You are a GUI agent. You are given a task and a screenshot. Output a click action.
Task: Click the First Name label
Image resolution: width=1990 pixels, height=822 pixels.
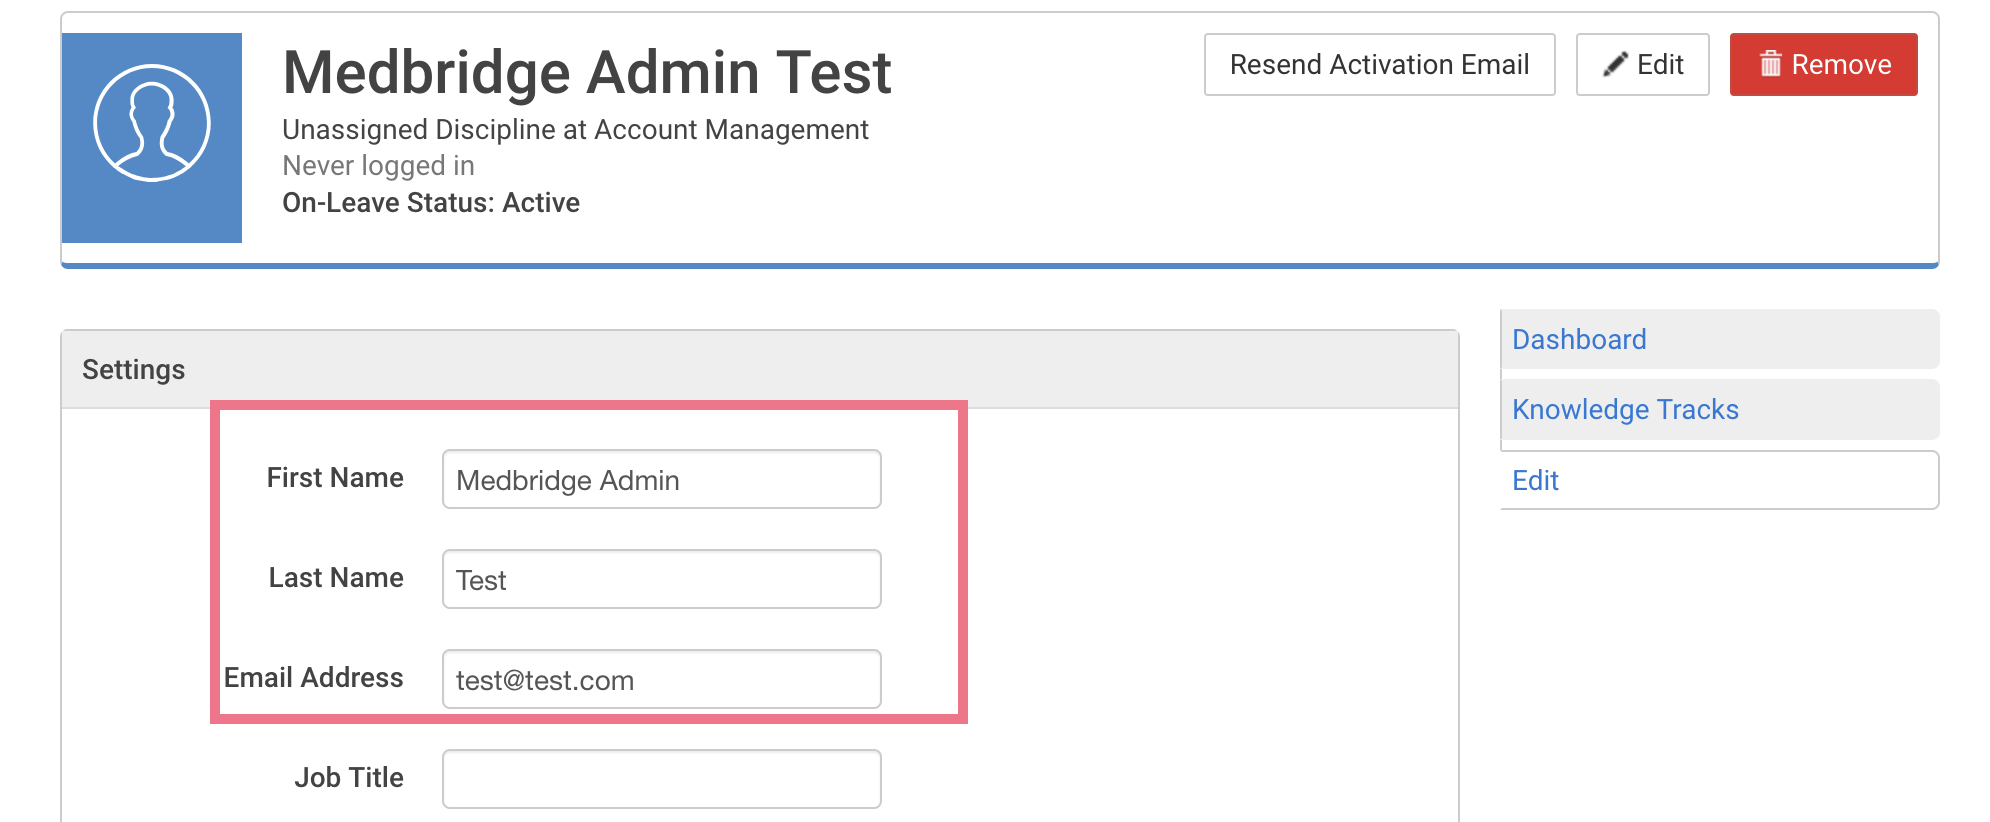pos(335,478)
